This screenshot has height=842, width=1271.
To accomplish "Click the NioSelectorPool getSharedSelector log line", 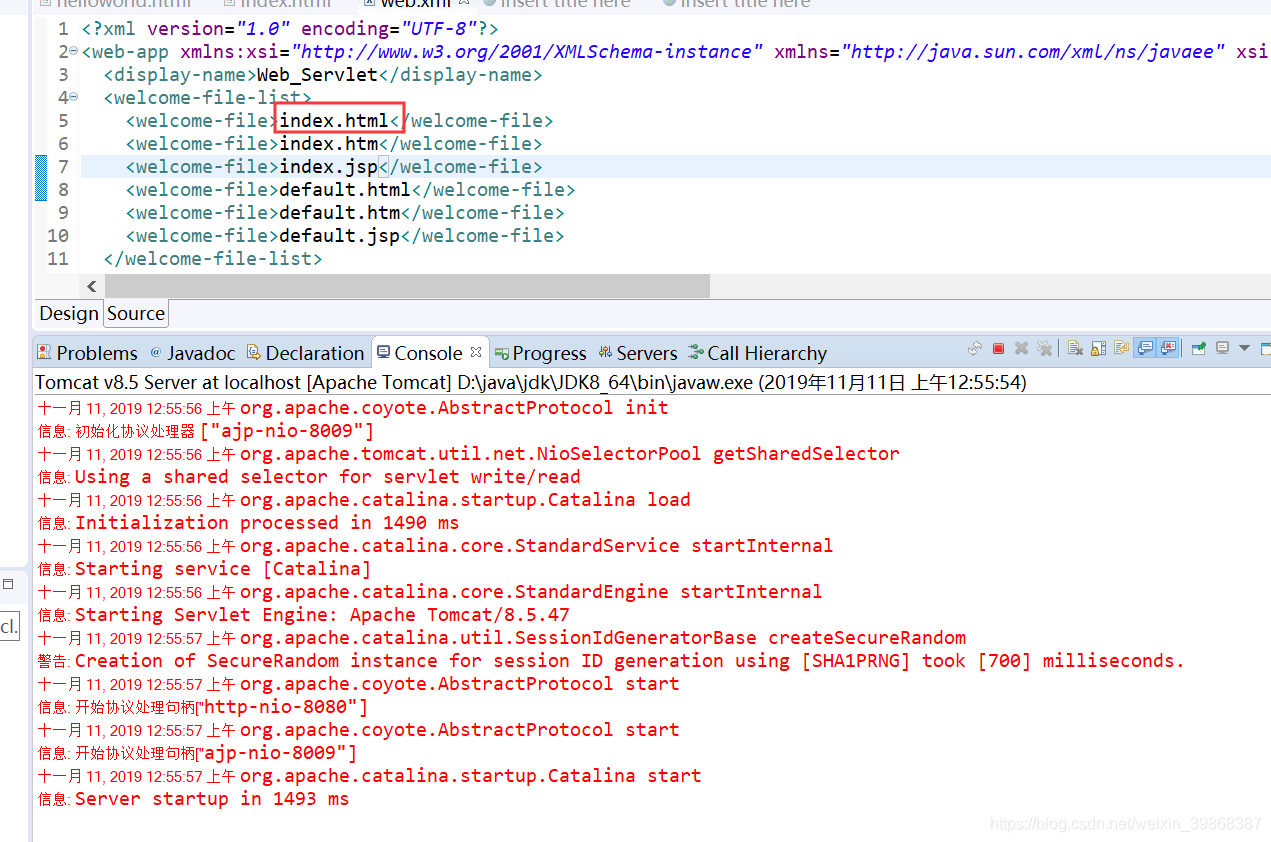I will tap(468, 454).
